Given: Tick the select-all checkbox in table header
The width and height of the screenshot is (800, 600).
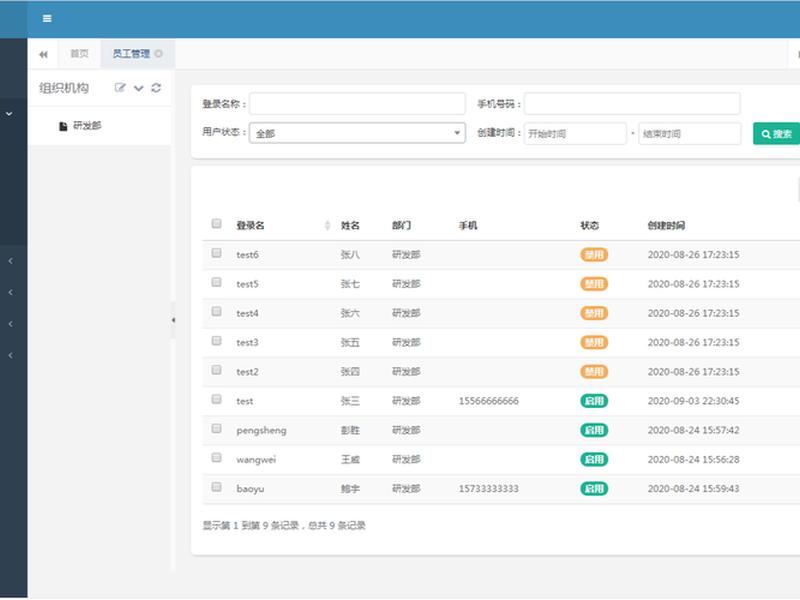Looking at the screenshot, I should 216,223.
